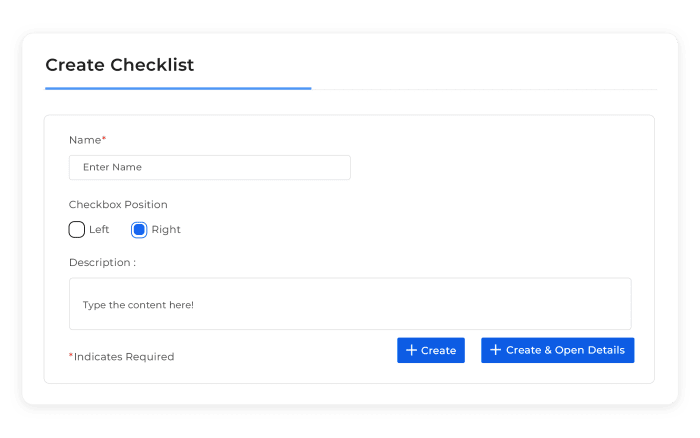Focus the Enter Name input field
The height and width of the screenshot is (438, 700).
(x=210, y=167)
